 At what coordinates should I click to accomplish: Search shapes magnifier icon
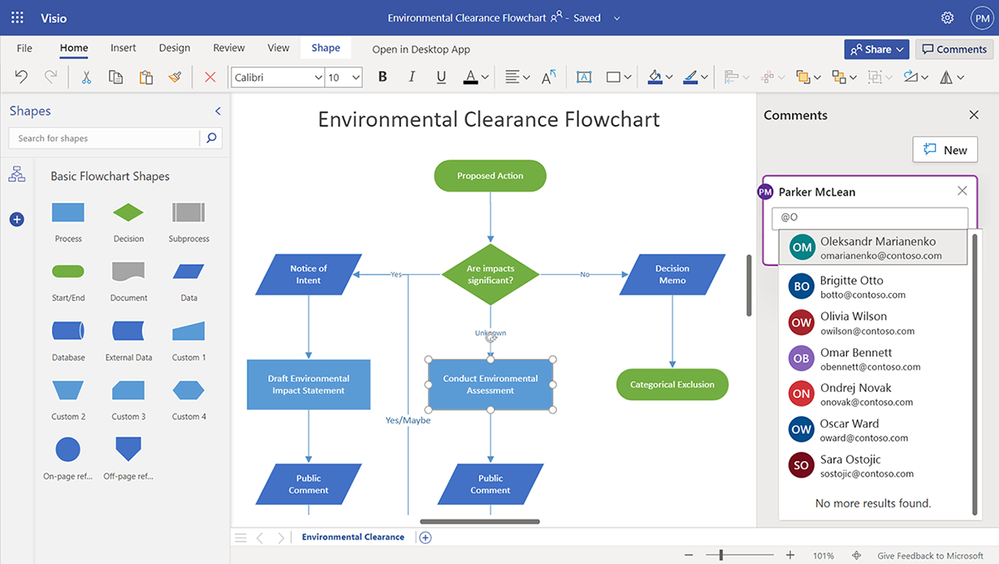pos(212,138)
